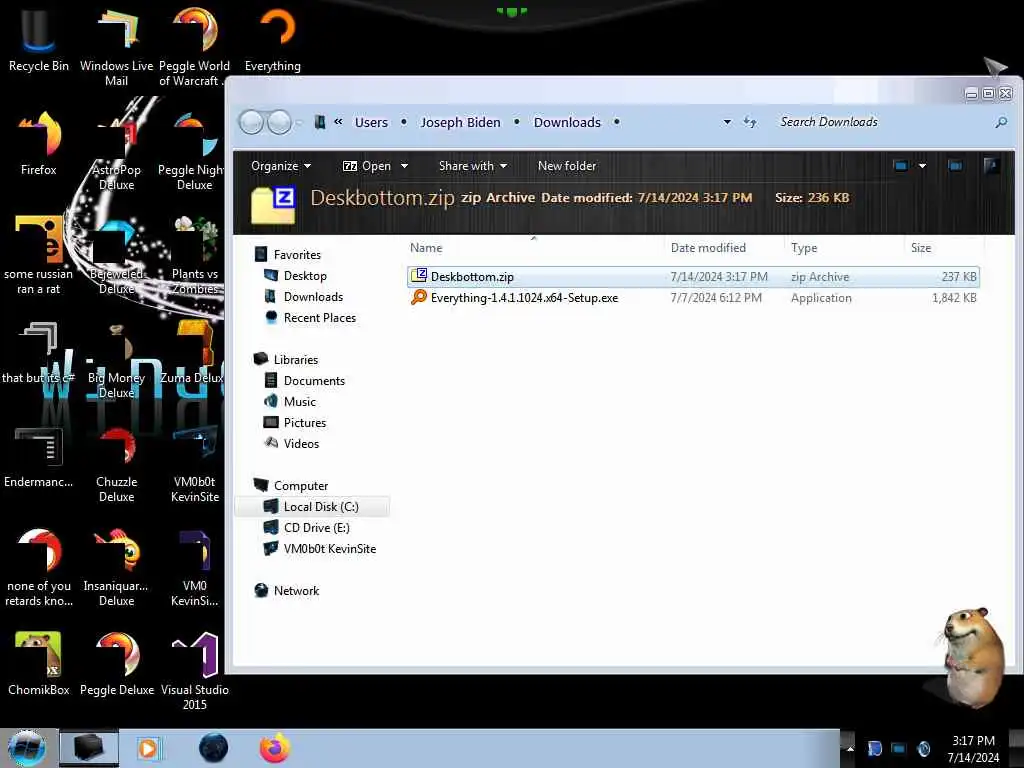Click the Open toolbar button
Viewport: 1024px width, 768px height.
[x=367, y=166]
